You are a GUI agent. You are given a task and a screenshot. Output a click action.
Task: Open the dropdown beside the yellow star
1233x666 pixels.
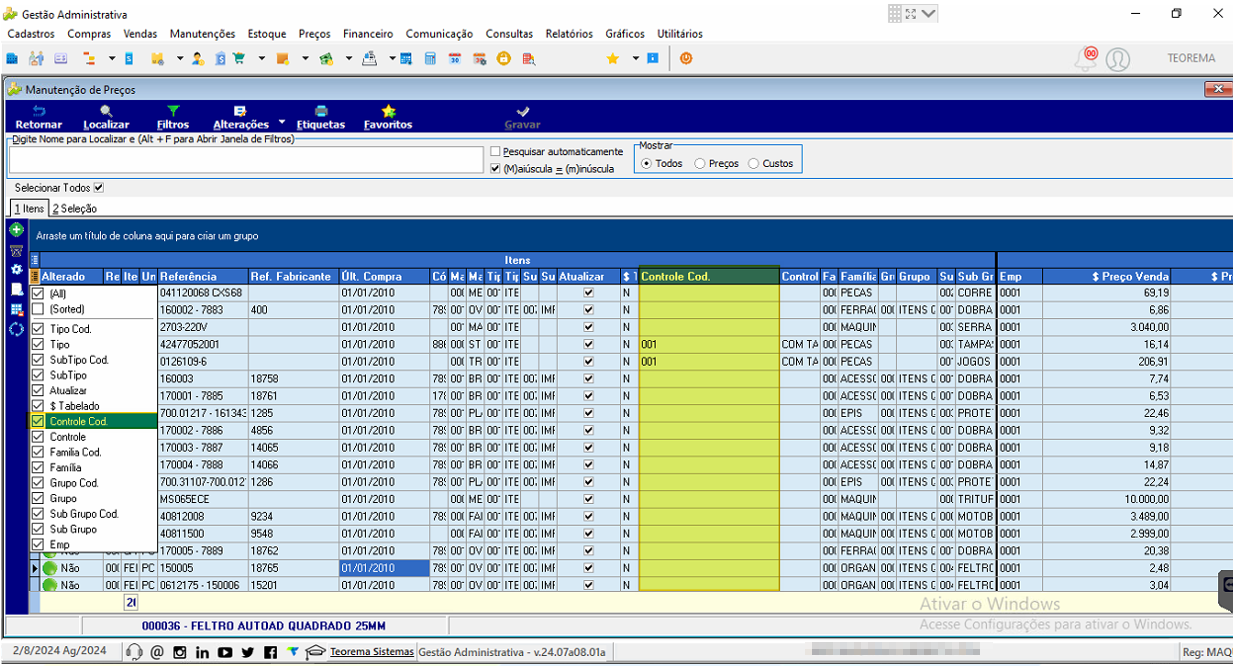pos(635,58)
